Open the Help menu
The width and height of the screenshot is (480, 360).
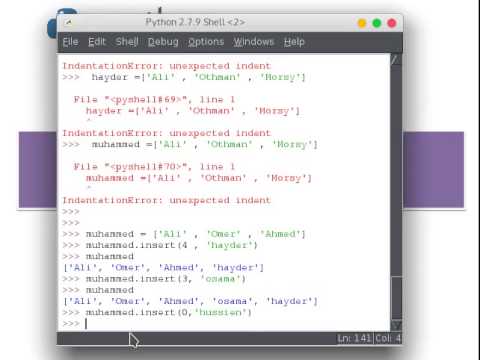pos(294,42)
